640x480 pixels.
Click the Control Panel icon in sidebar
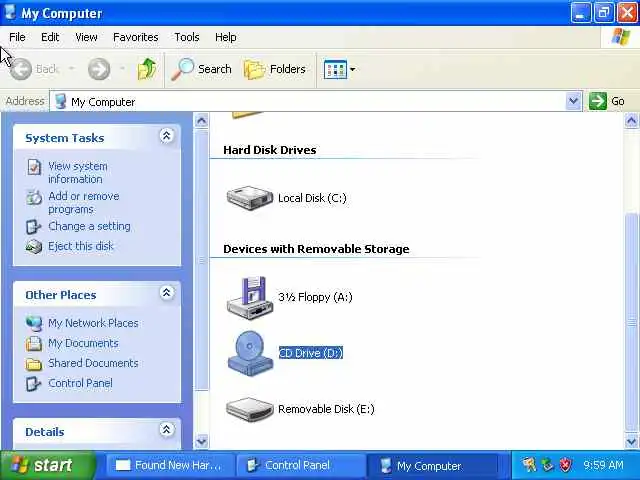(x=33, y=384)
